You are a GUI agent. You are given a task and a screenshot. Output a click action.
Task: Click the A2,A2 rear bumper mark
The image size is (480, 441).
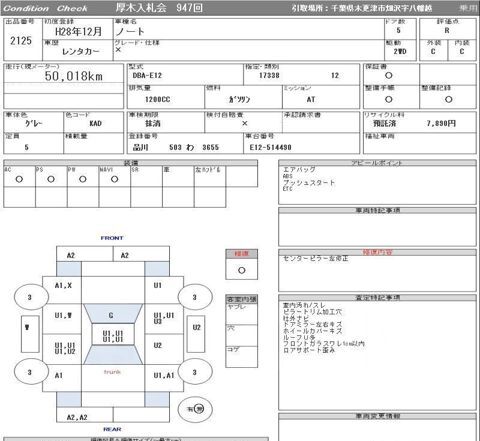click(77, 417)
